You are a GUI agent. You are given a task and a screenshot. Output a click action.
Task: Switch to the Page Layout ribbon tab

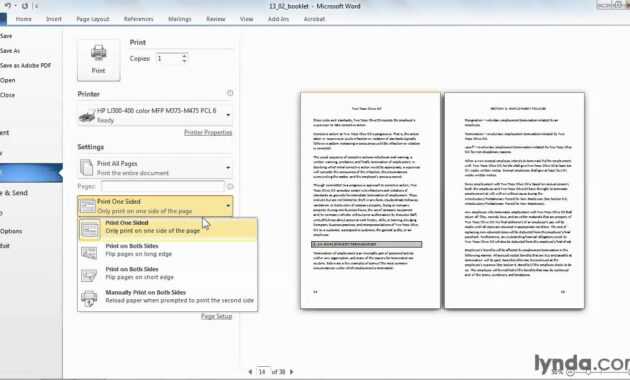point(93,19)
